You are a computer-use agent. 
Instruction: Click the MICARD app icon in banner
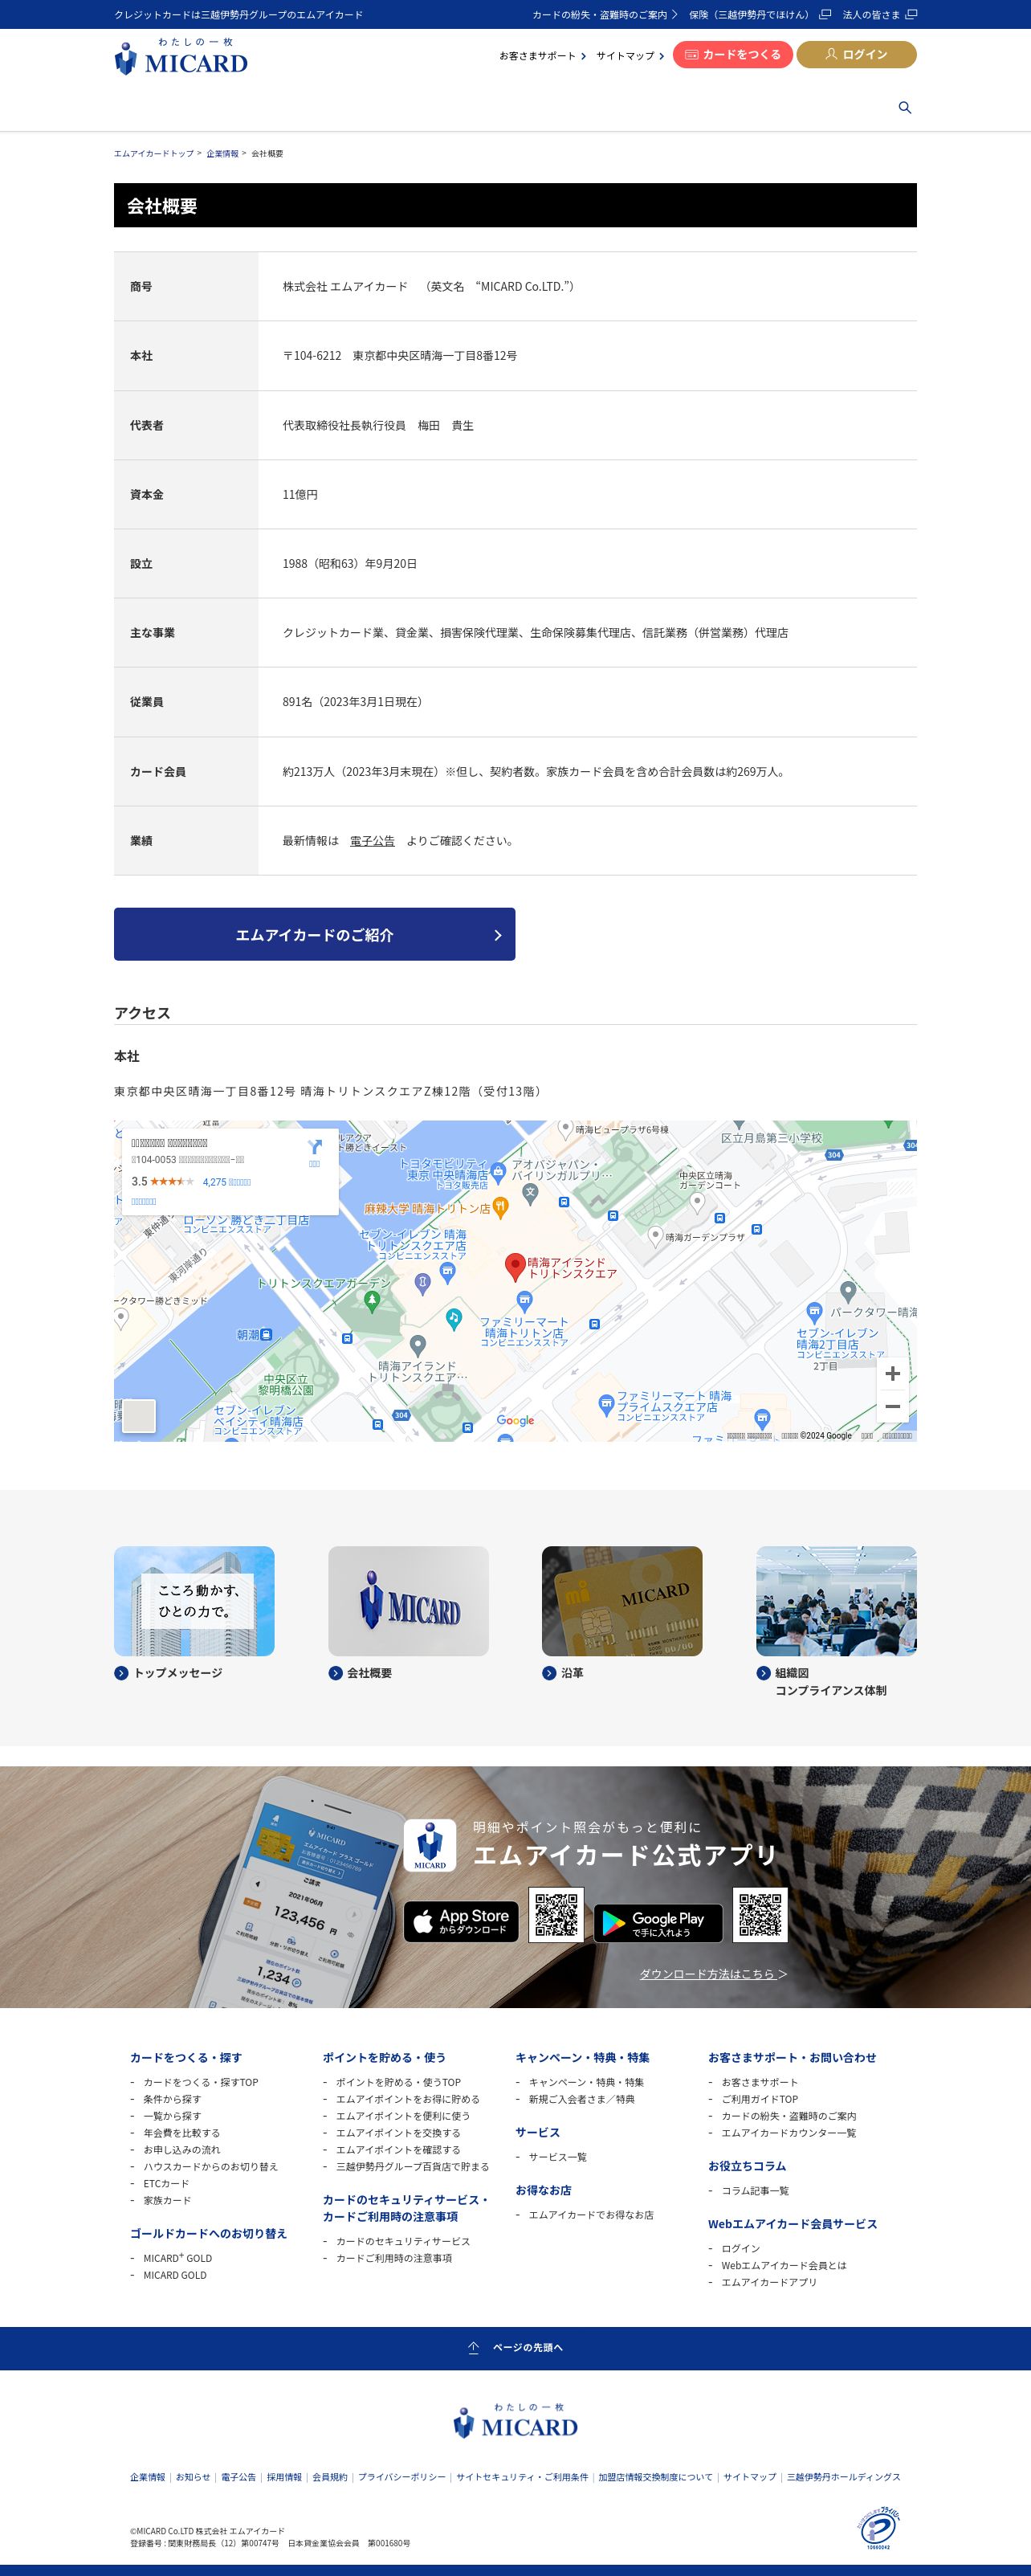point(430,1845)
